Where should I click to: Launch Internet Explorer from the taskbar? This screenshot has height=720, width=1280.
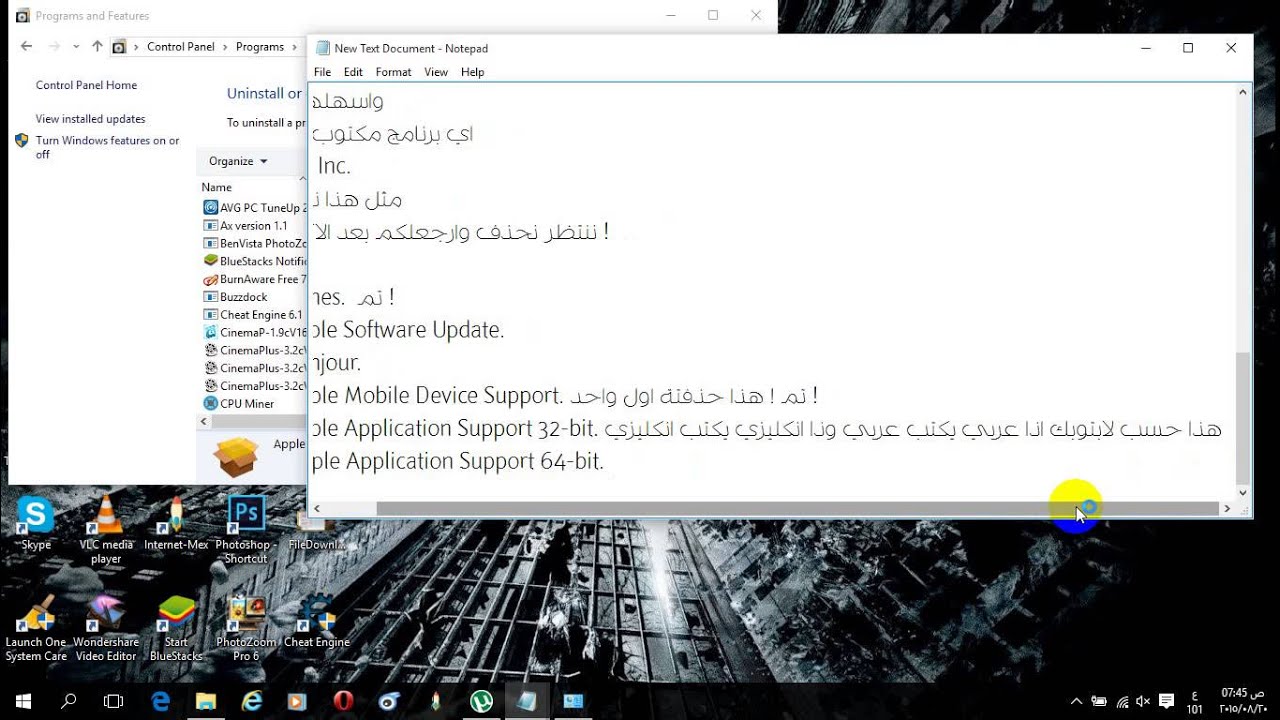(x=252, y=702)
